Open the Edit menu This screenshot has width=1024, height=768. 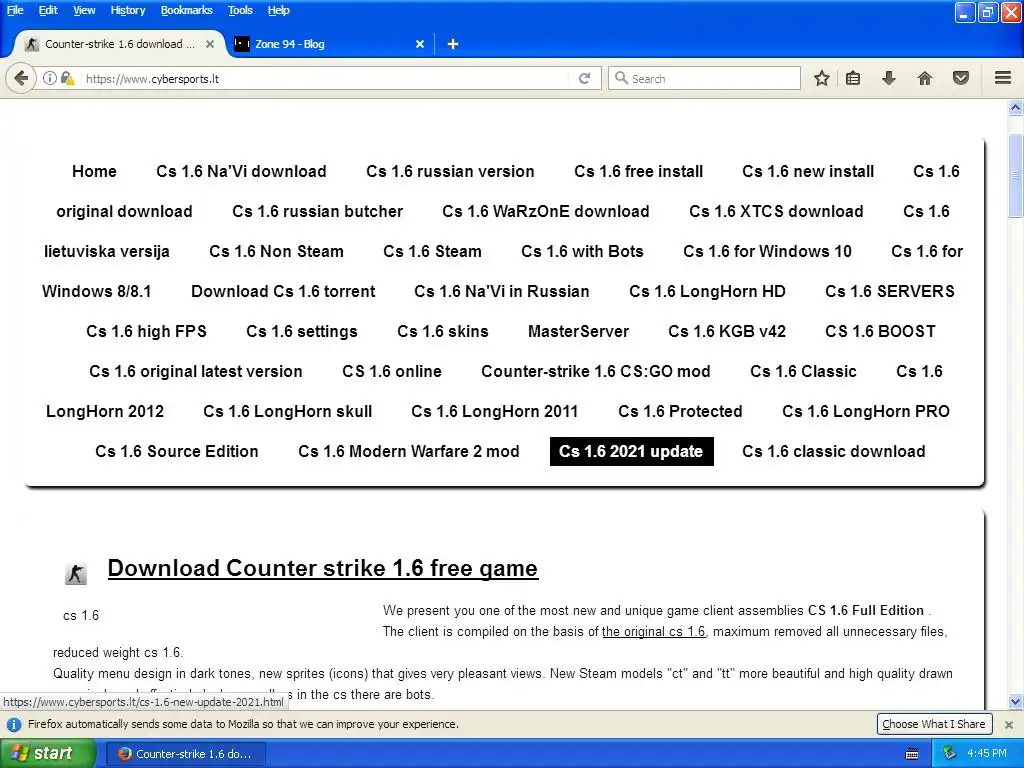click(x=48, y=10)
